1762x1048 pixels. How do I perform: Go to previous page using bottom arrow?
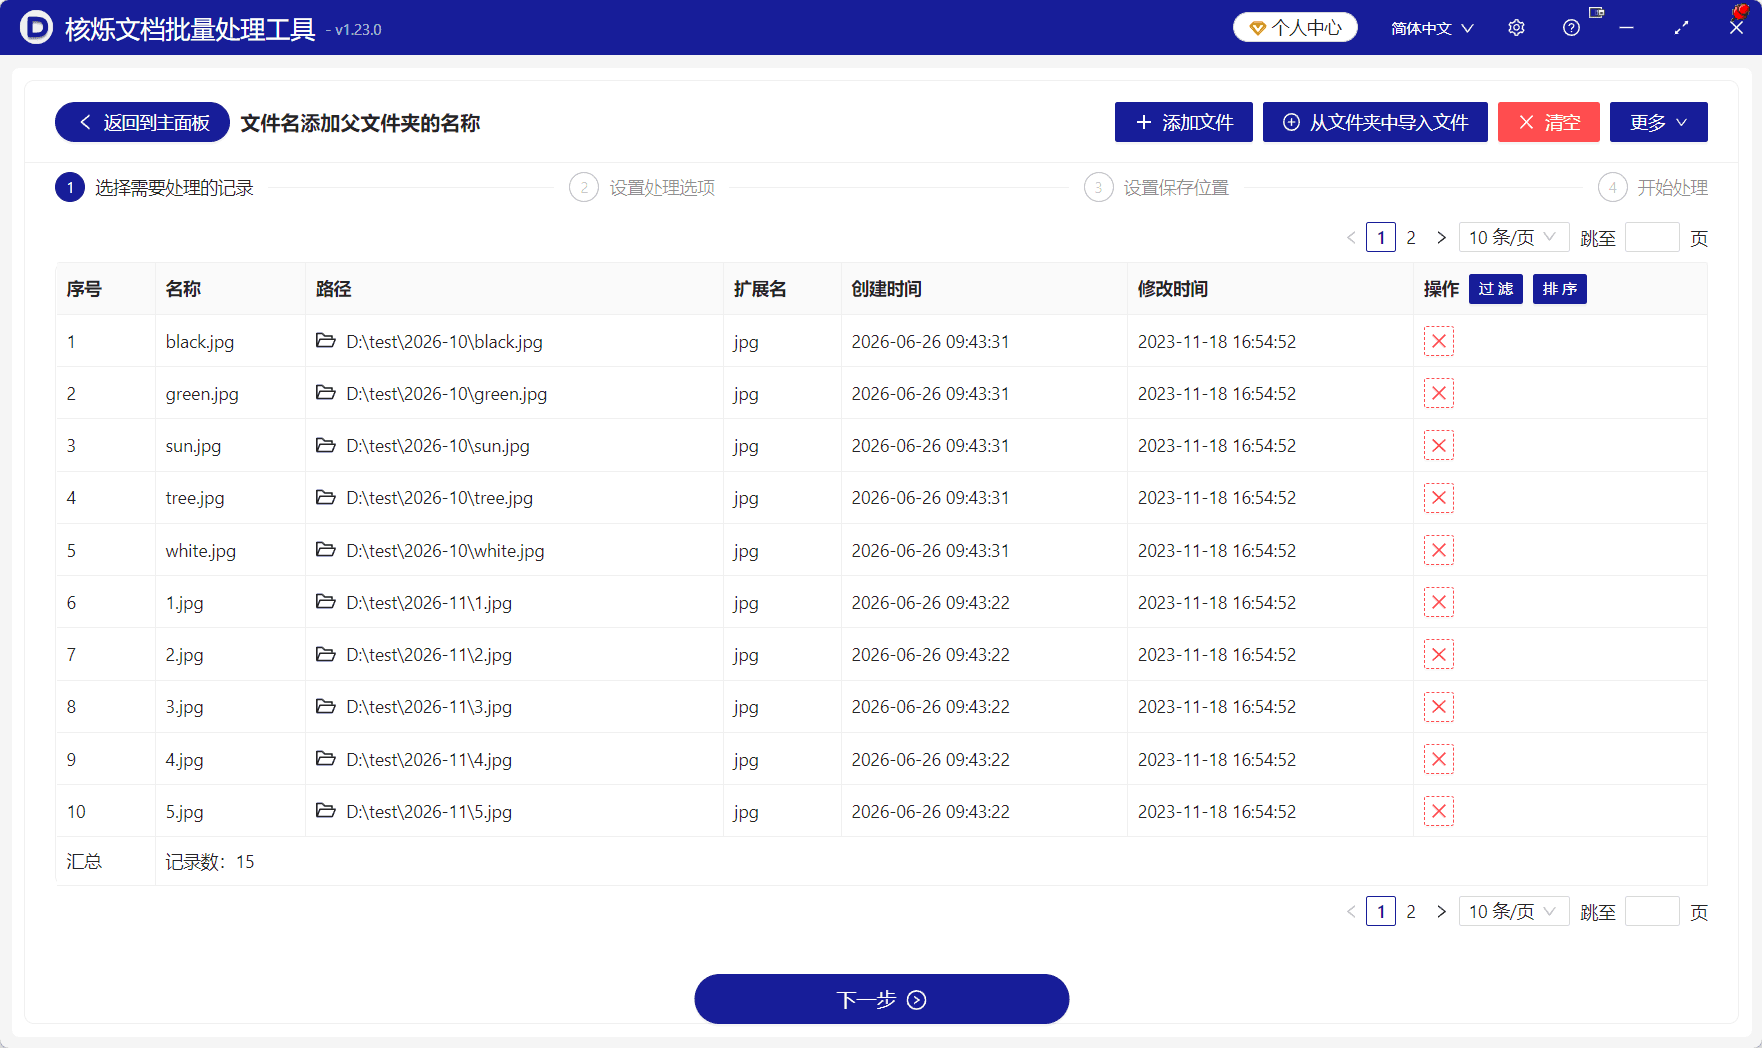coord(1351,911)
